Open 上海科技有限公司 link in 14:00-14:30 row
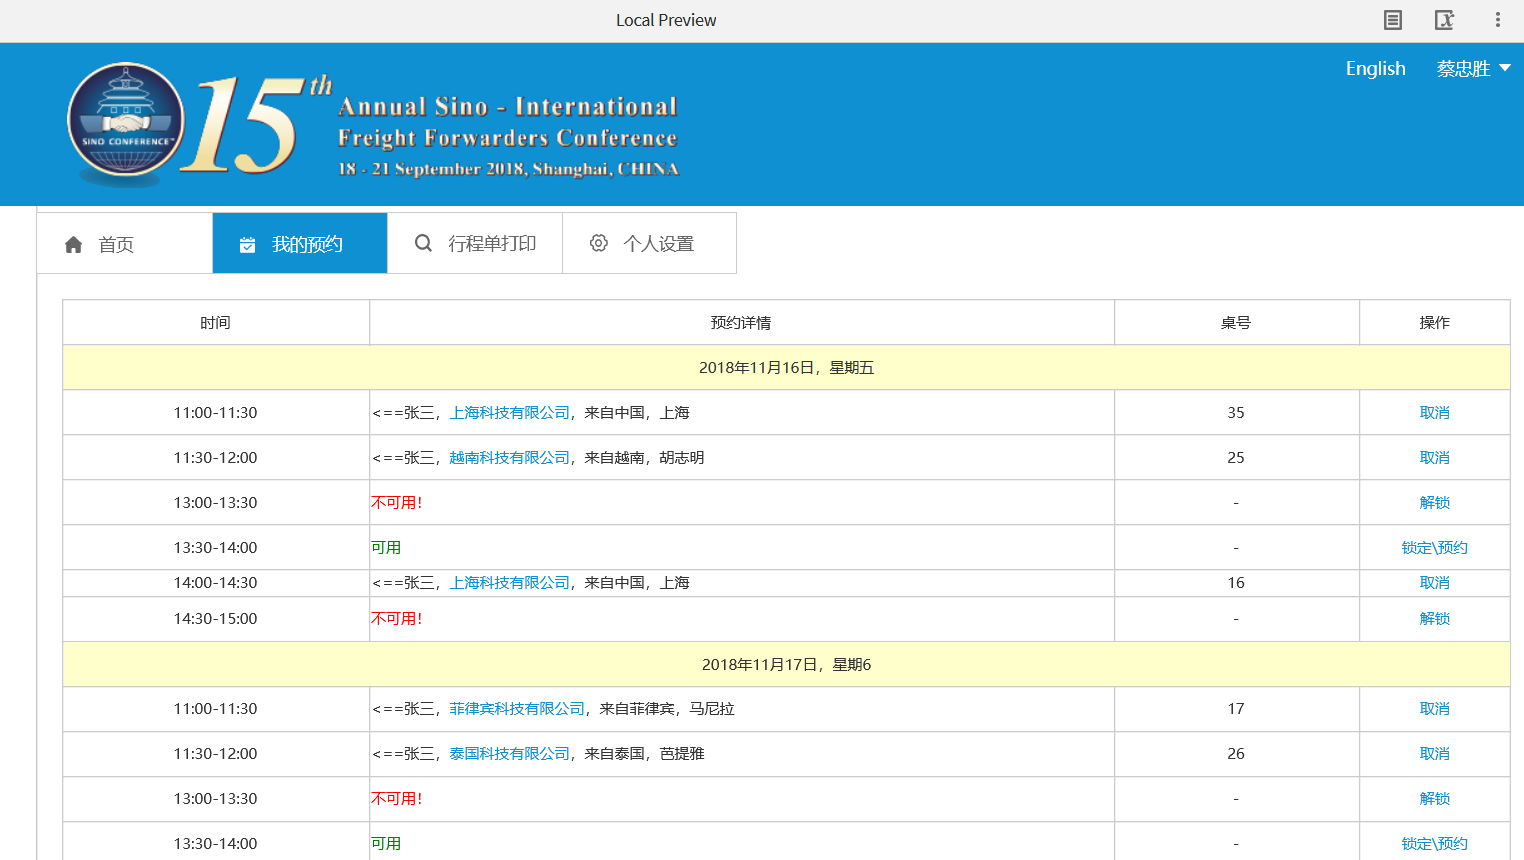Image resolution: width=1524 pixels, height=860 pixels. click(x=509, y=583)
